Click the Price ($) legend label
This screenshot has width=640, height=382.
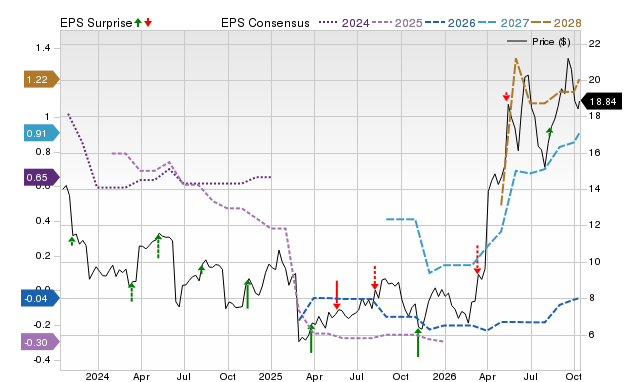(551, 42)
